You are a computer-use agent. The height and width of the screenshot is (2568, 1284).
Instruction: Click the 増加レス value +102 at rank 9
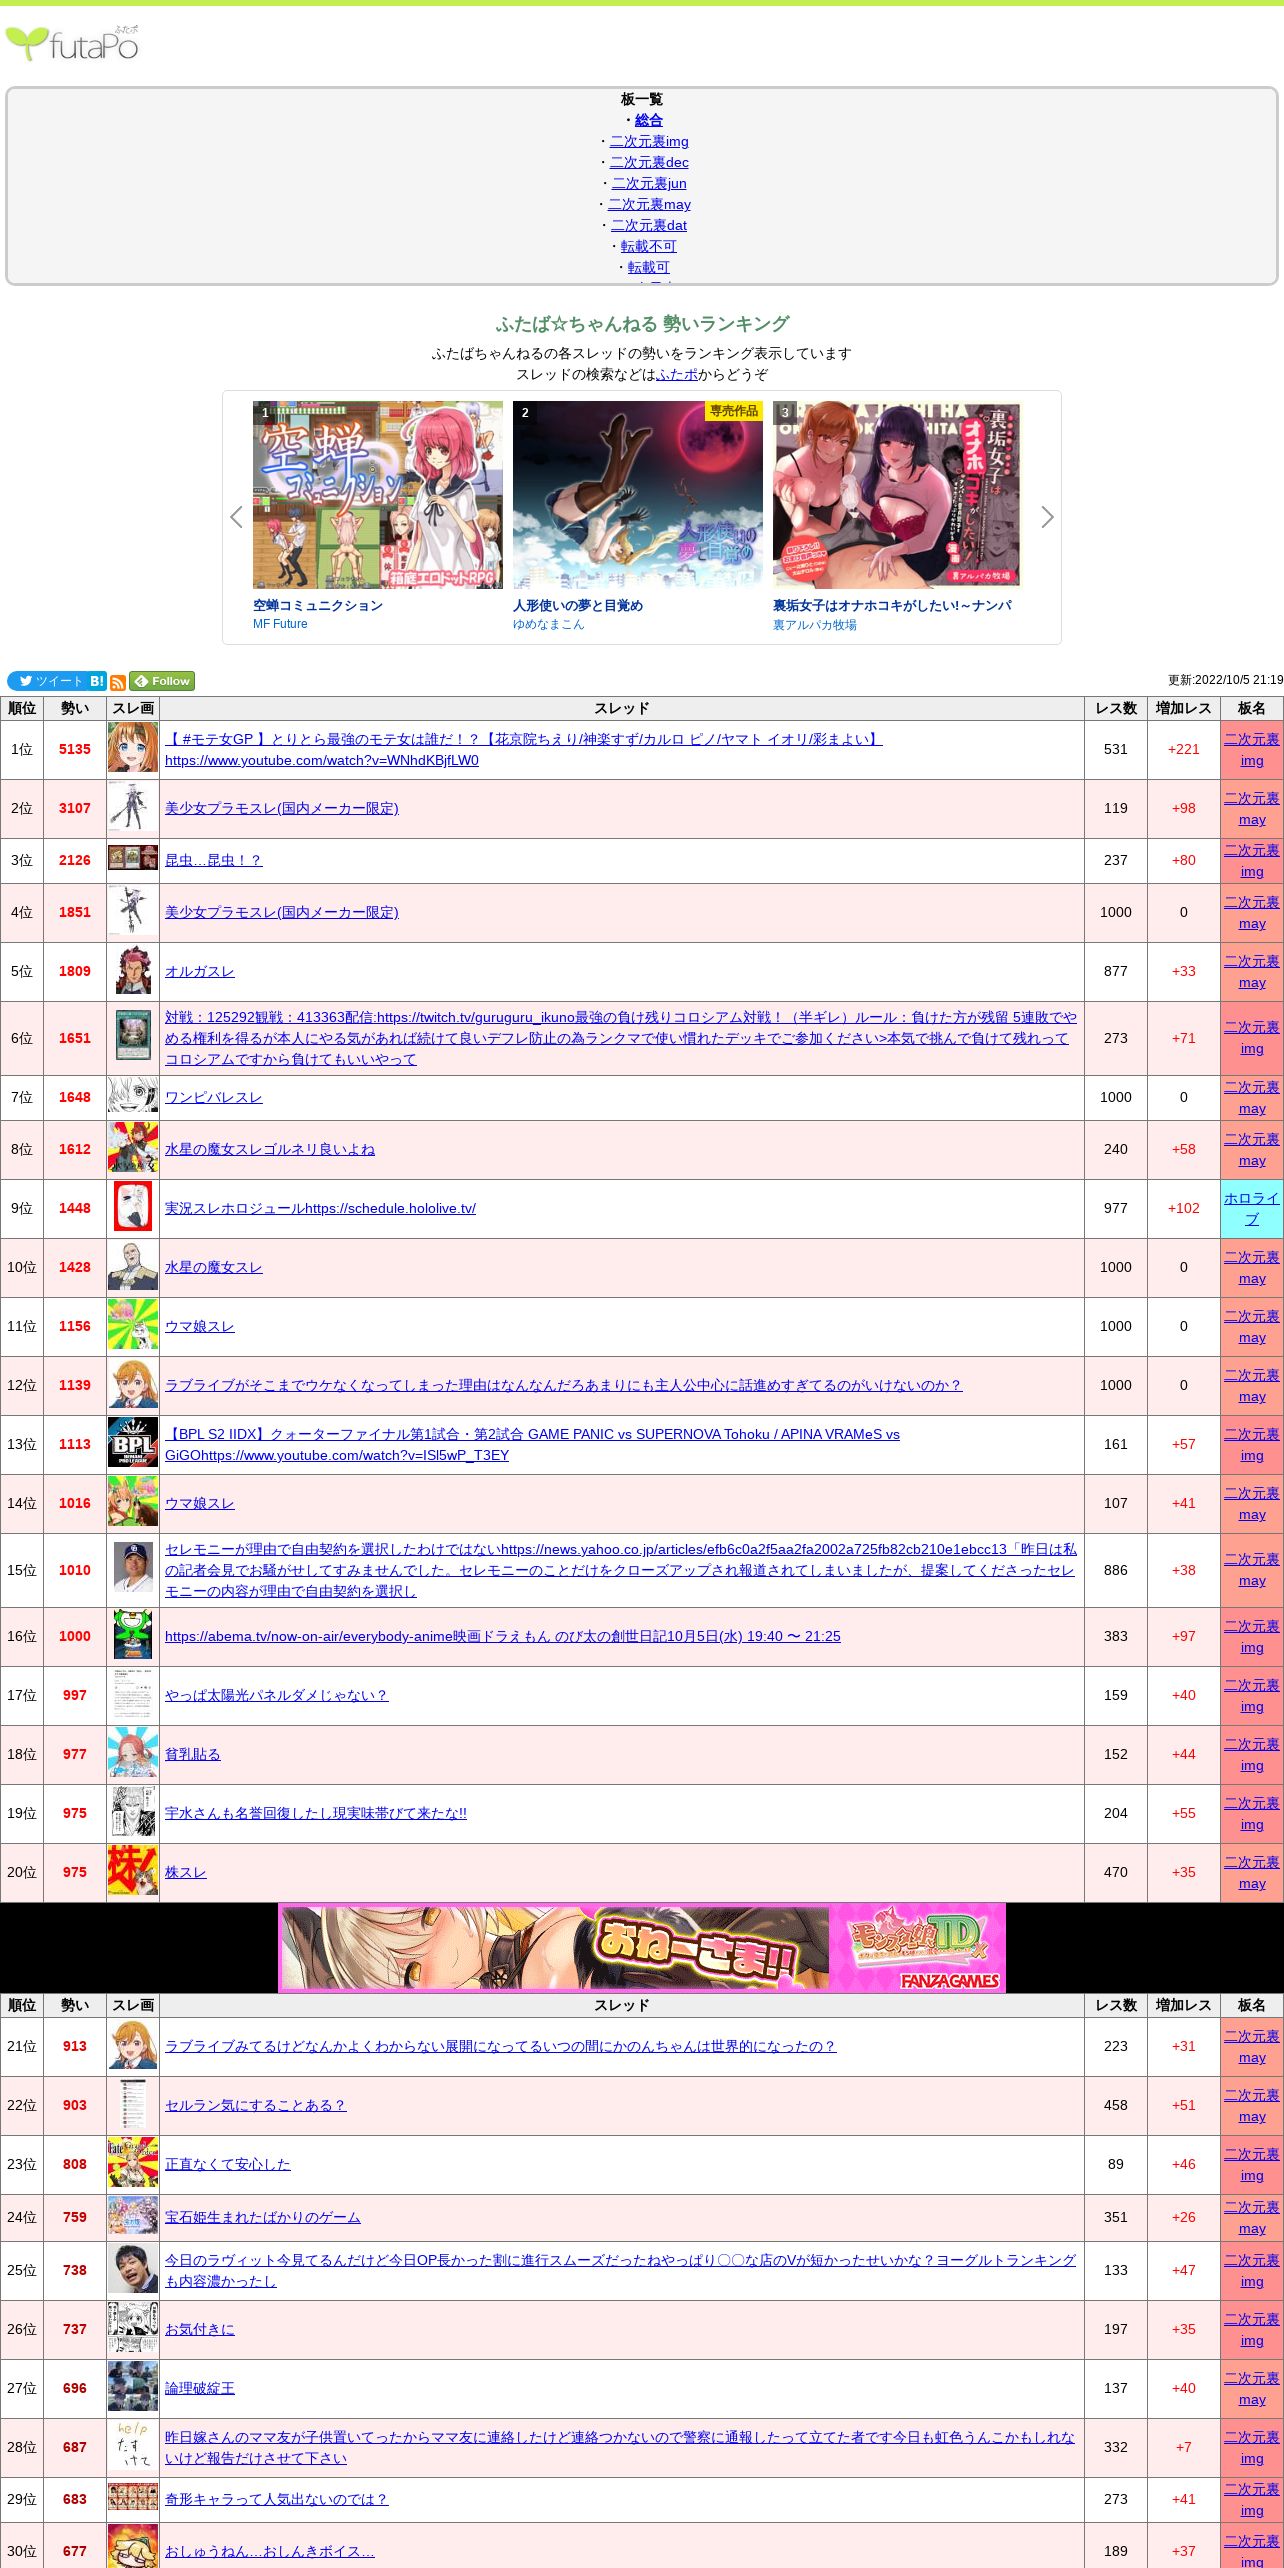[x=1184, y=1208]
